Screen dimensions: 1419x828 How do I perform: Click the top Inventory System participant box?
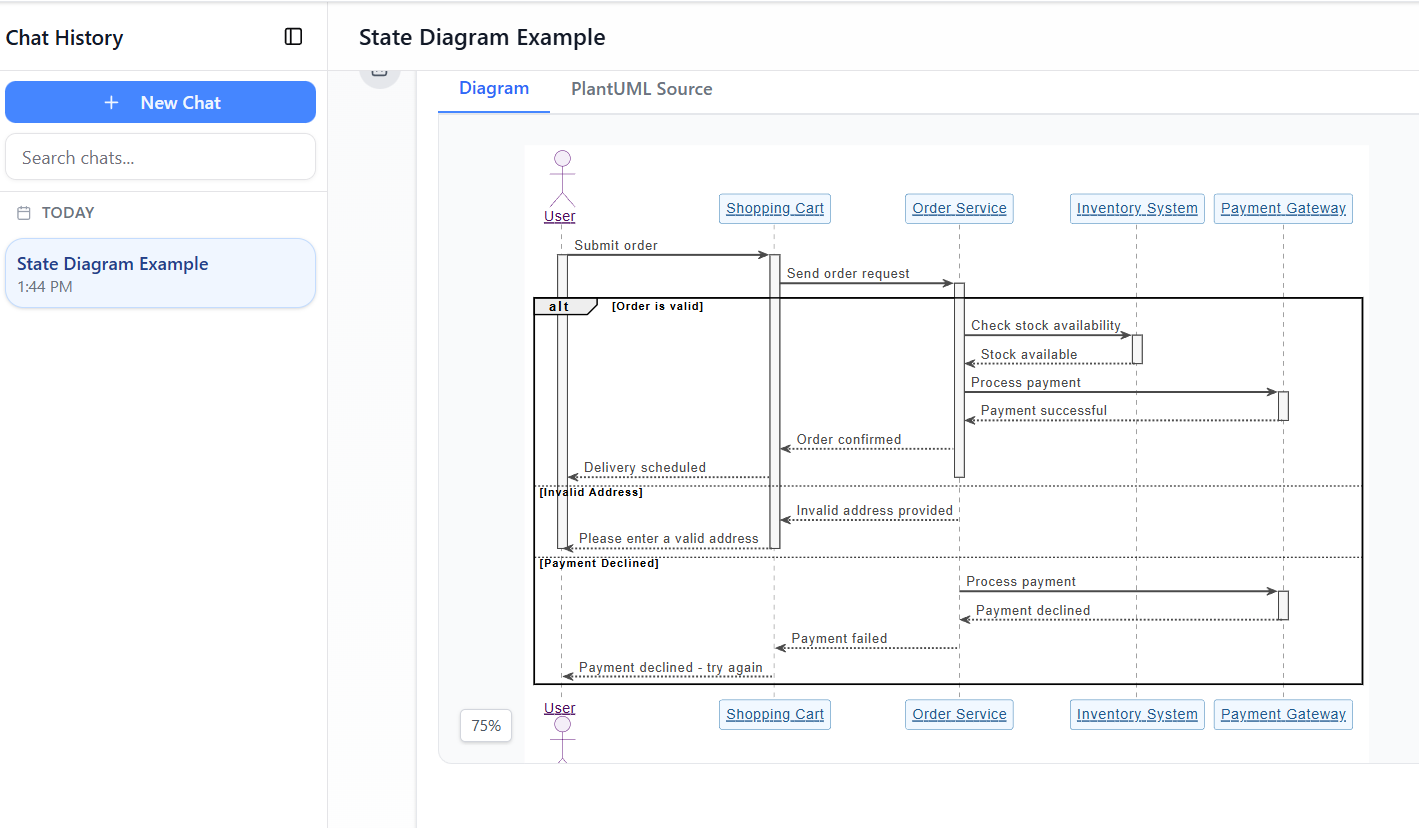[x=1137, y=209]
